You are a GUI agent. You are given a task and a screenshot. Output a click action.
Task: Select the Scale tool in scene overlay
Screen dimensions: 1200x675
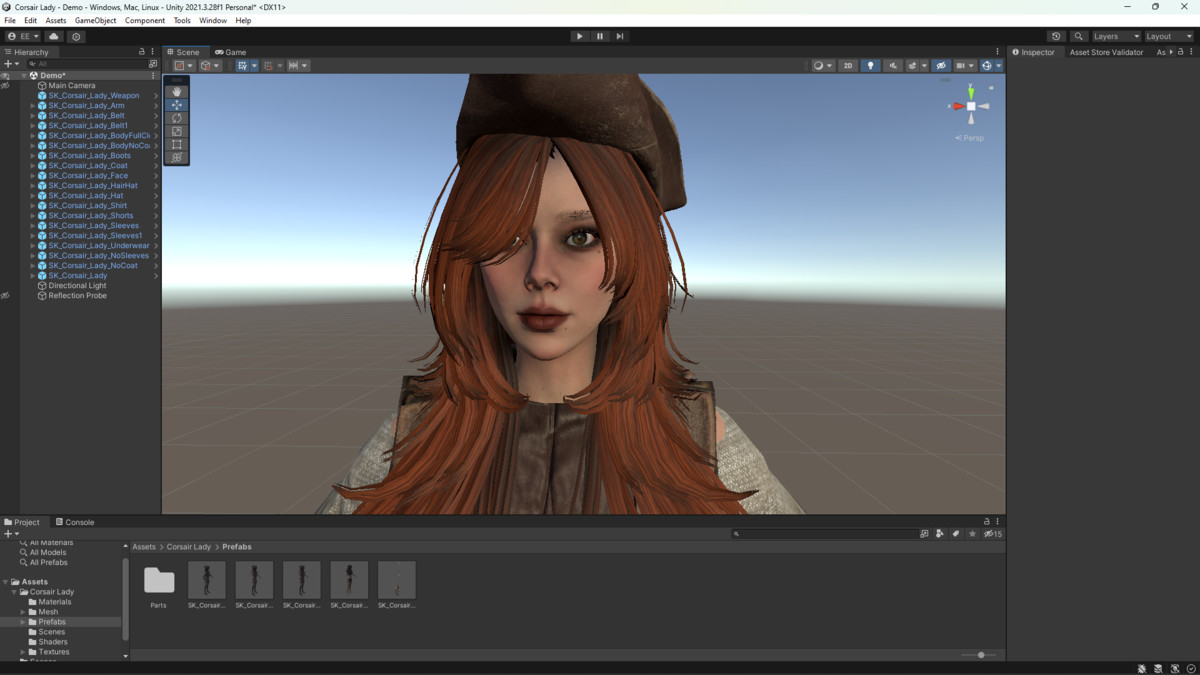click(177, 131)
